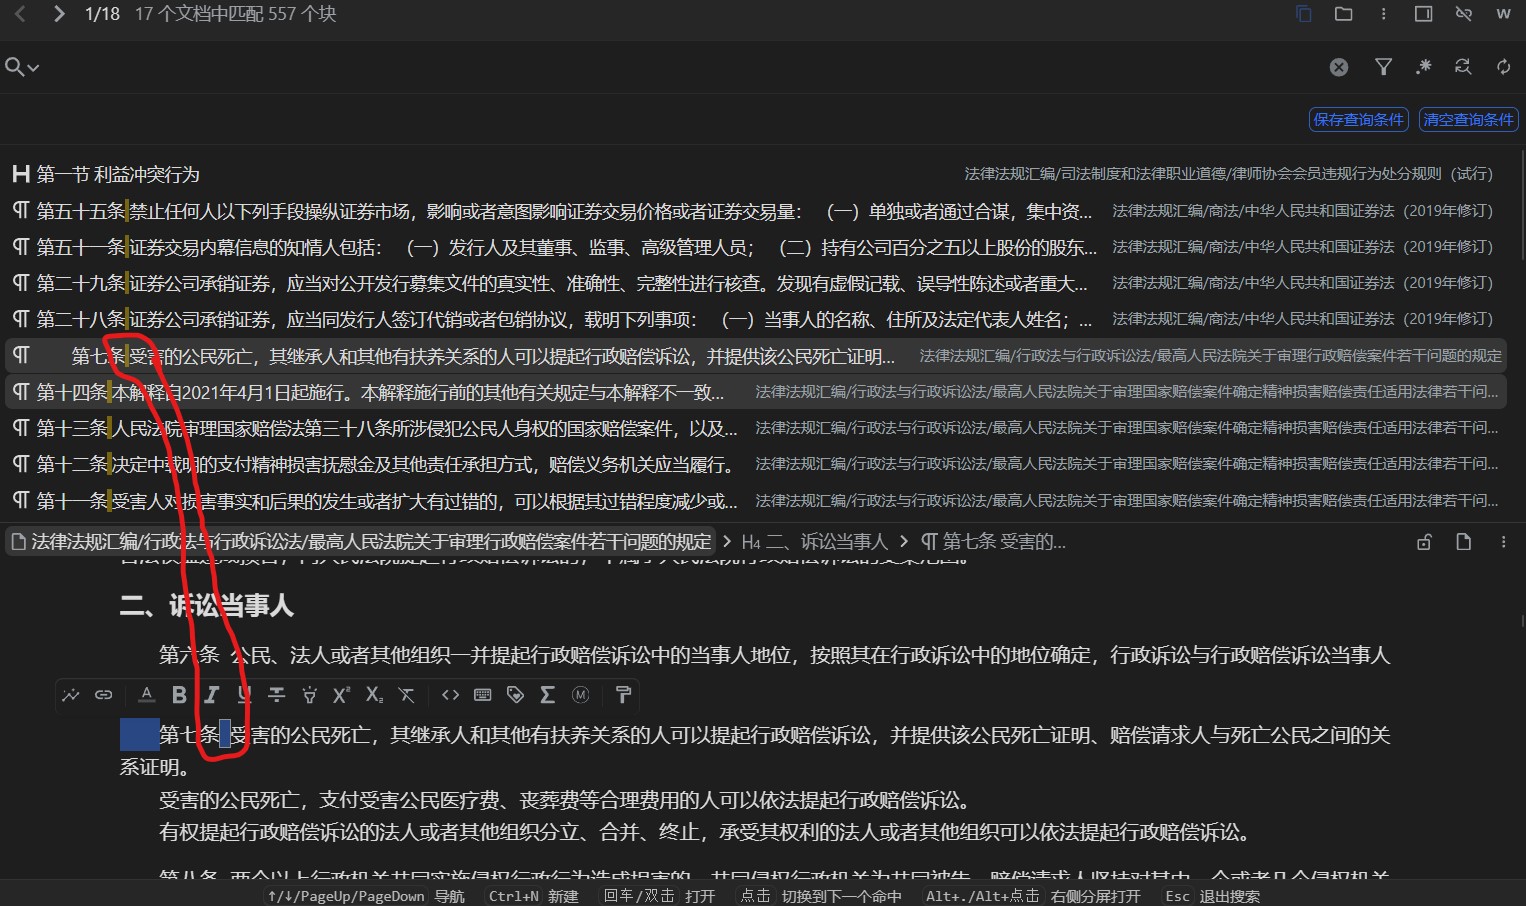
Task: Open the search syntax asterisk icon
Action: (x=1424, y=67)
